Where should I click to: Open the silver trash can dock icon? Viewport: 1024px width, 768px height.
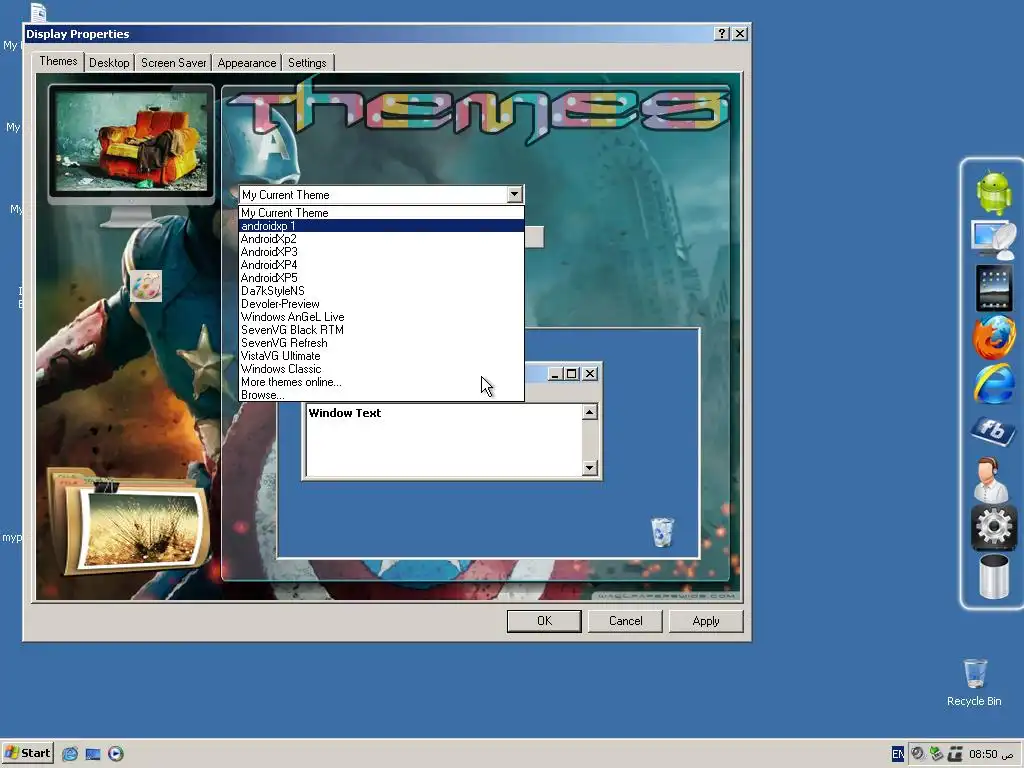(993, 576)
